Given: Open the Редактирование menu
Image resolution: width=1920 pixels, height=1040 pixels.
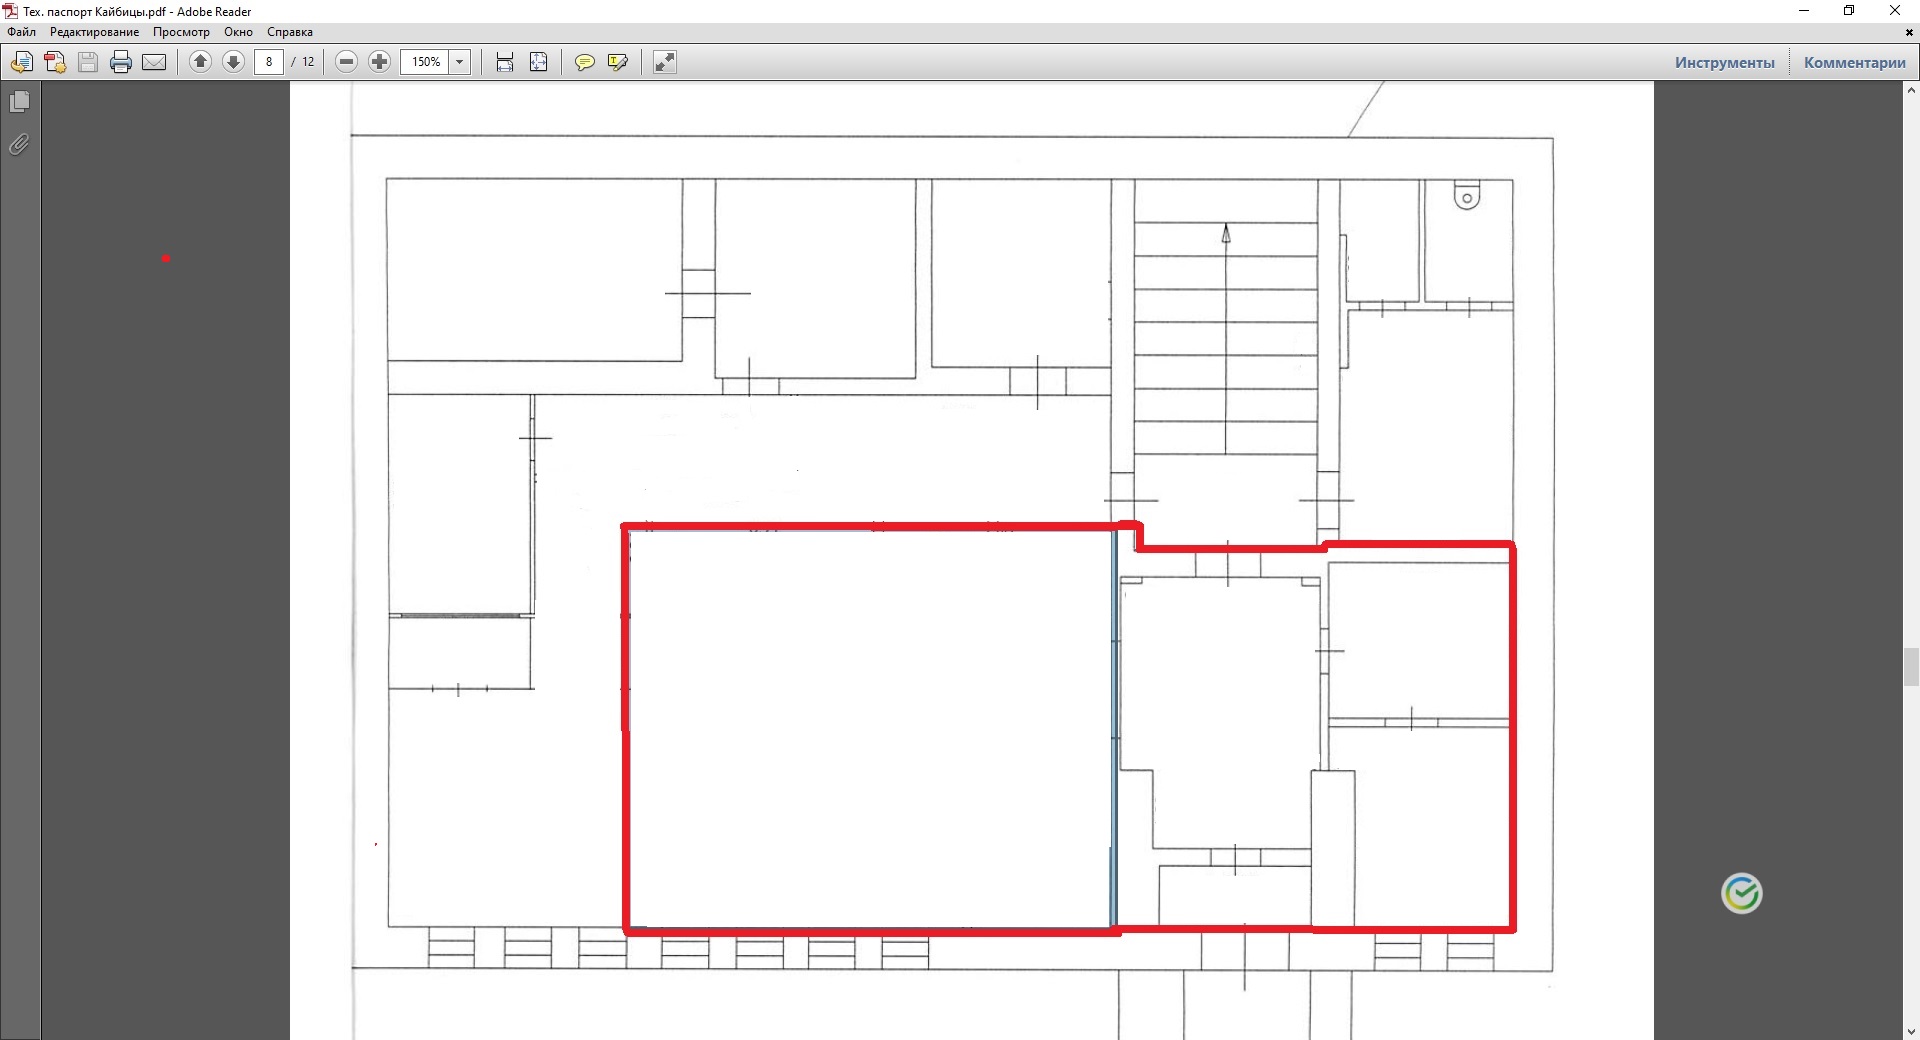Looking at the screenshot, I should pos(95,32).
